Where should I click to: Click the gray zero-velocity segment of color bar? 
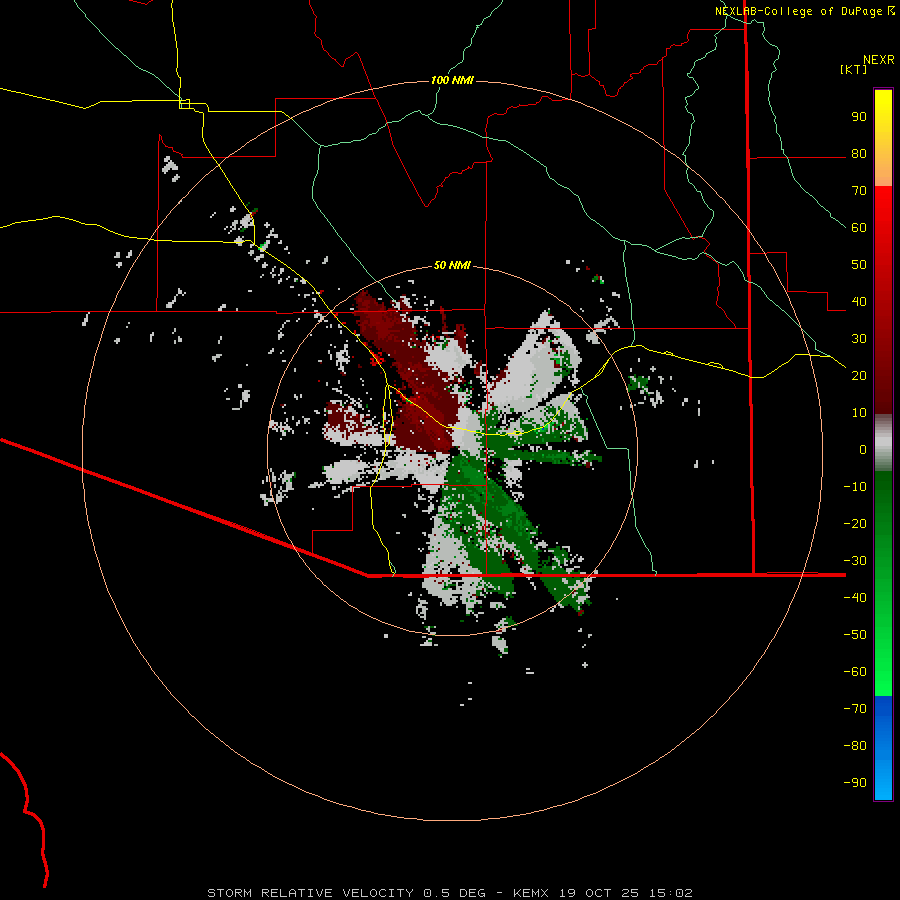[883, 443]
